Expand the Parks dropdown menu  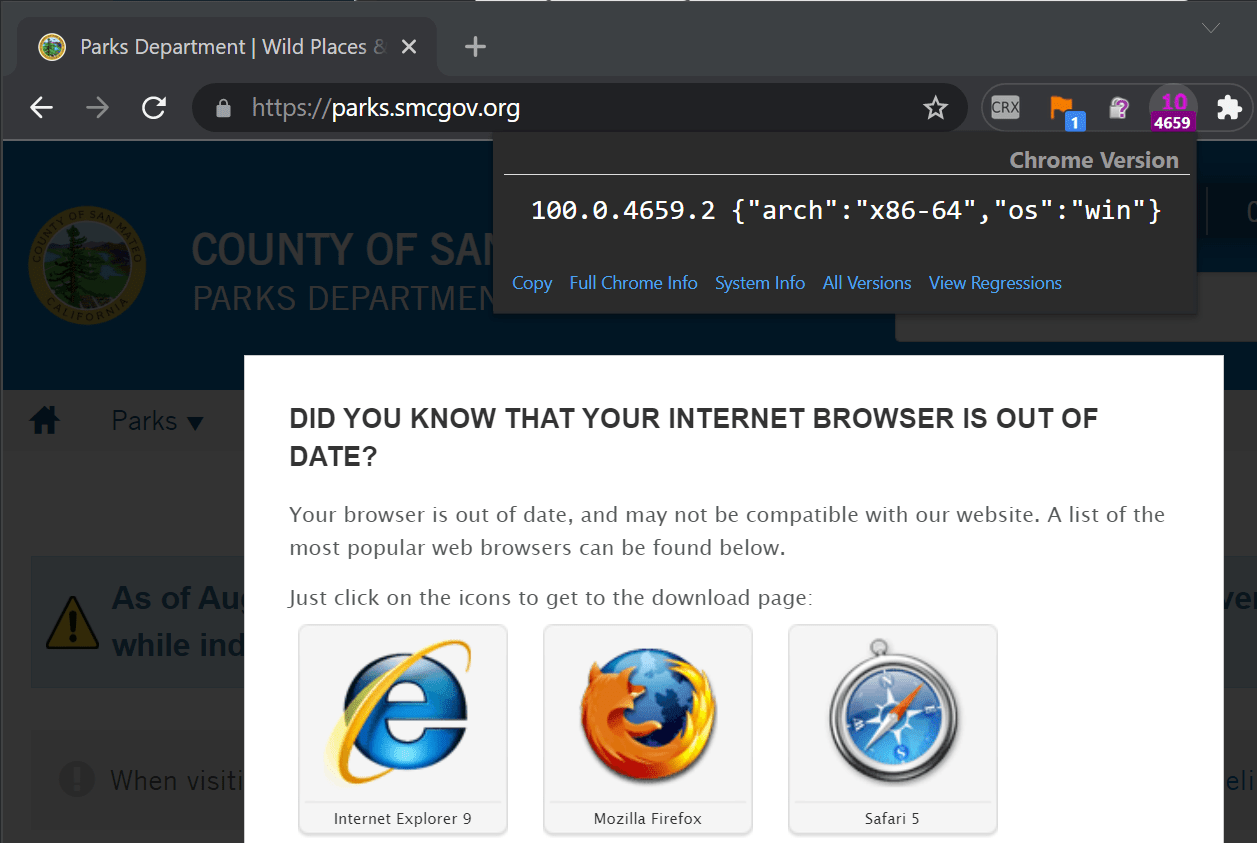click(x=157, y=421)
